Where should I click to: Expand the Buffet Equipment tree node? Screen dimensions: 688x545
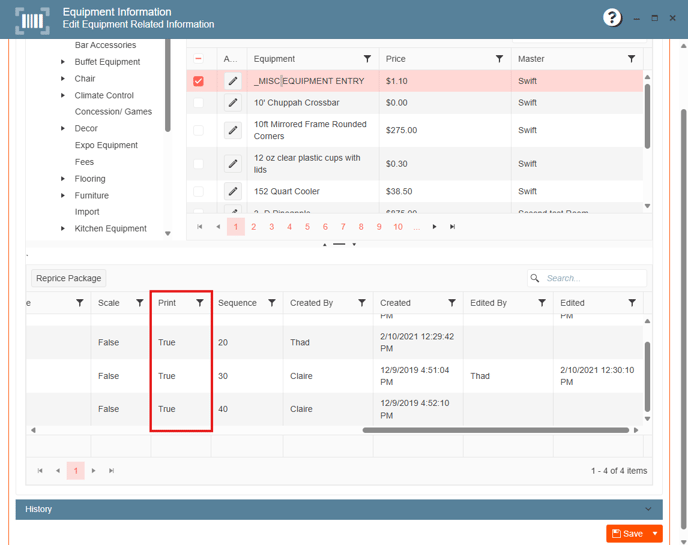(64, 62)
